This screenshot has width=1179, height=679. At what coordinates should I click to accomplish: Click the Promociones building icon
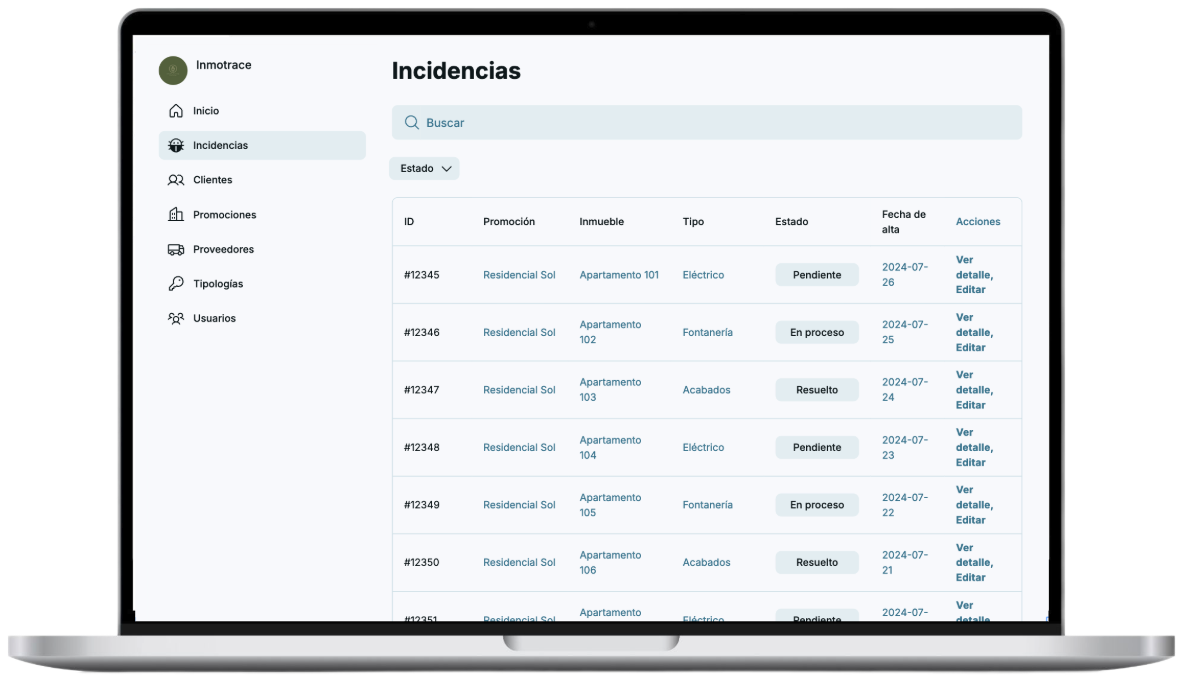176,215
